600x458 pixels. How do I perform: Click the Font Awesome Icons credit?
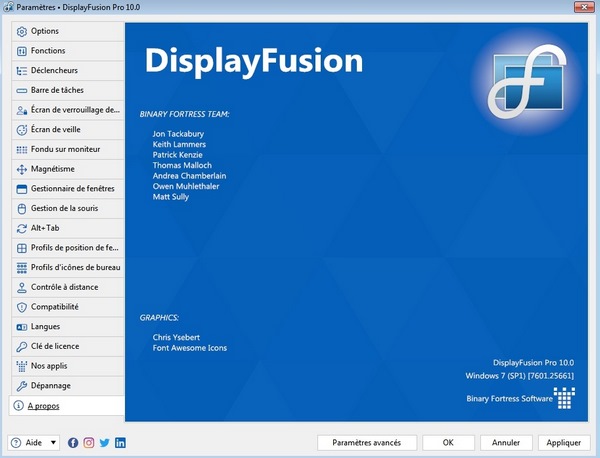pos(190,348)
